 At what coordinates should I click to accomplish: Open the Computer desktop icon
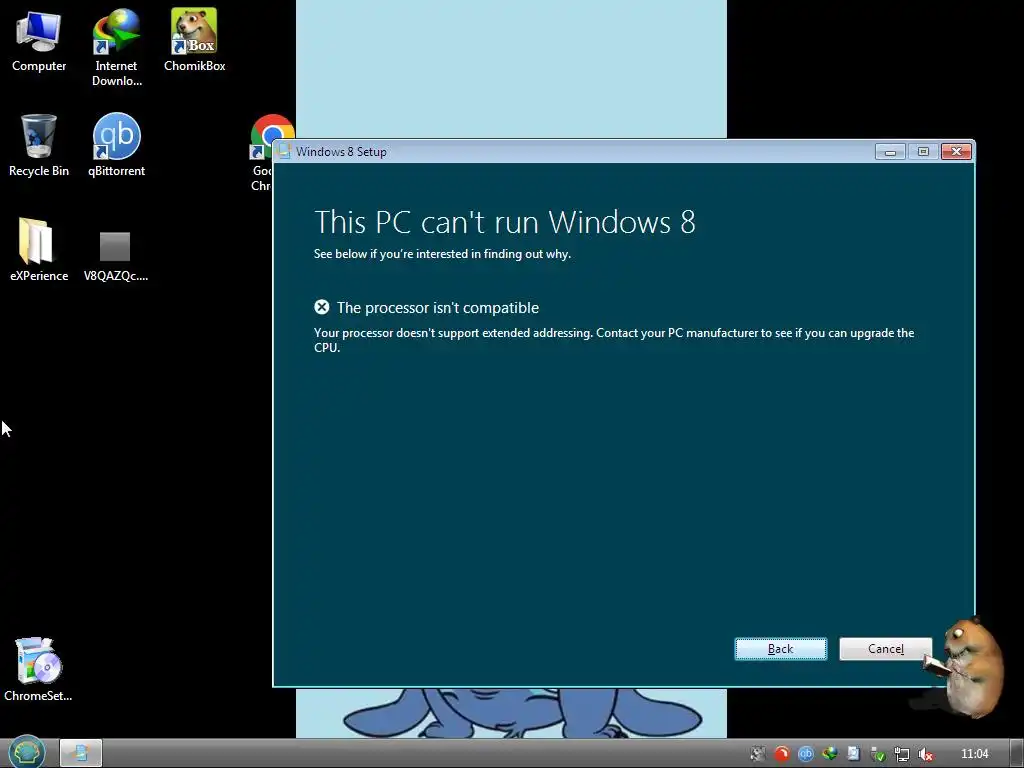[39, 40]
